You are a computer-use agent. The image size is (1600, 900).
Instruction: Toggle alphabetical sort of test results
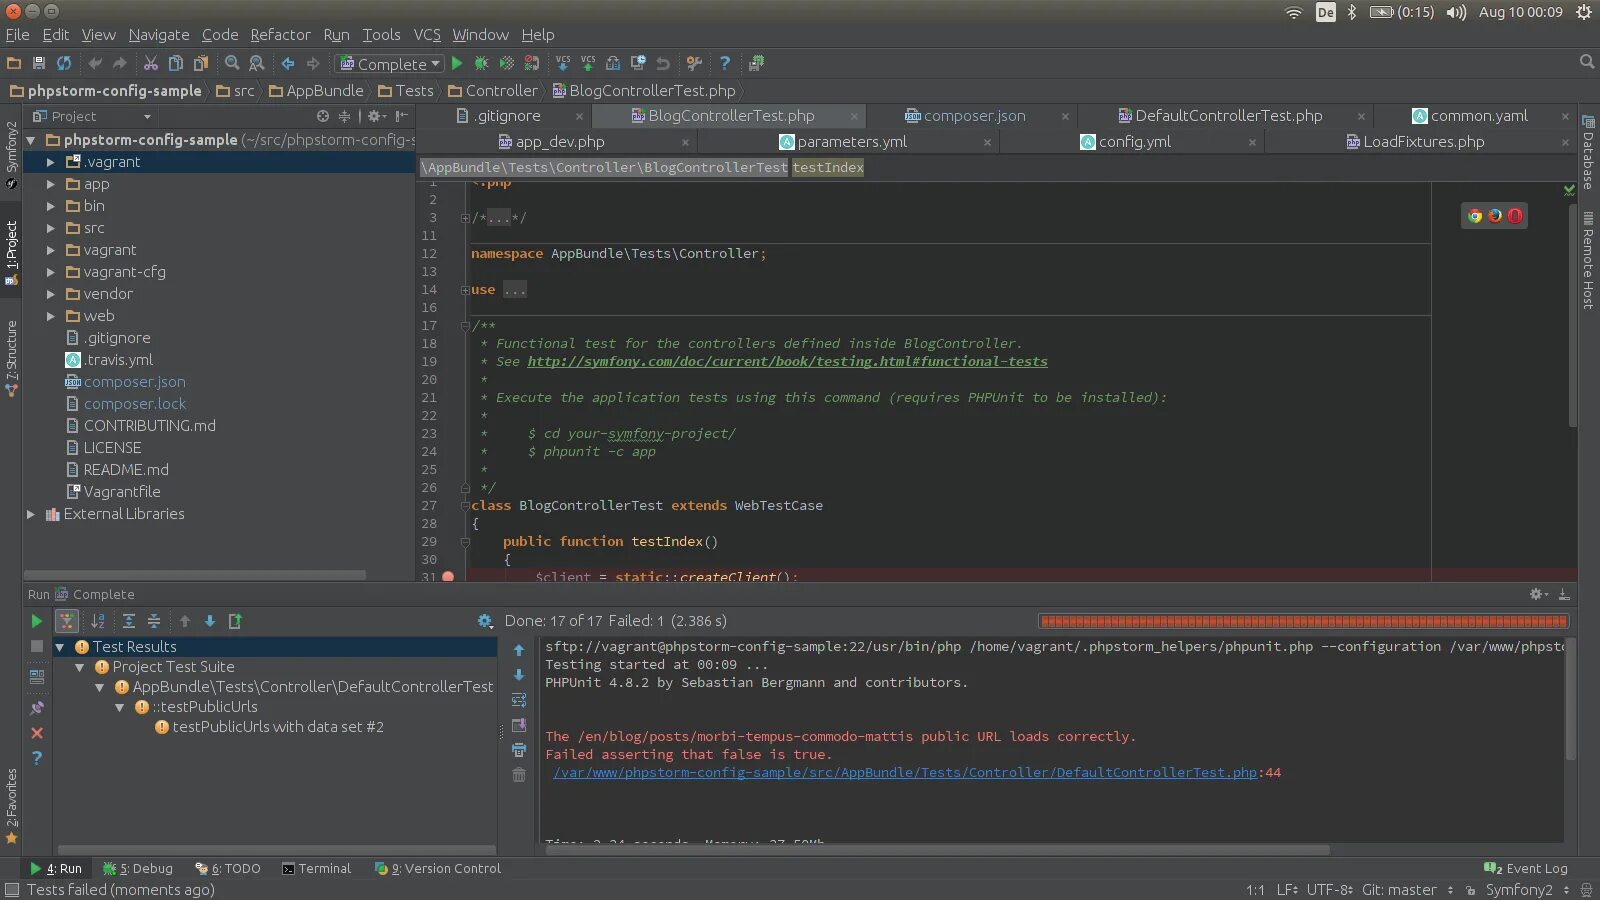[x=98, y=621]
